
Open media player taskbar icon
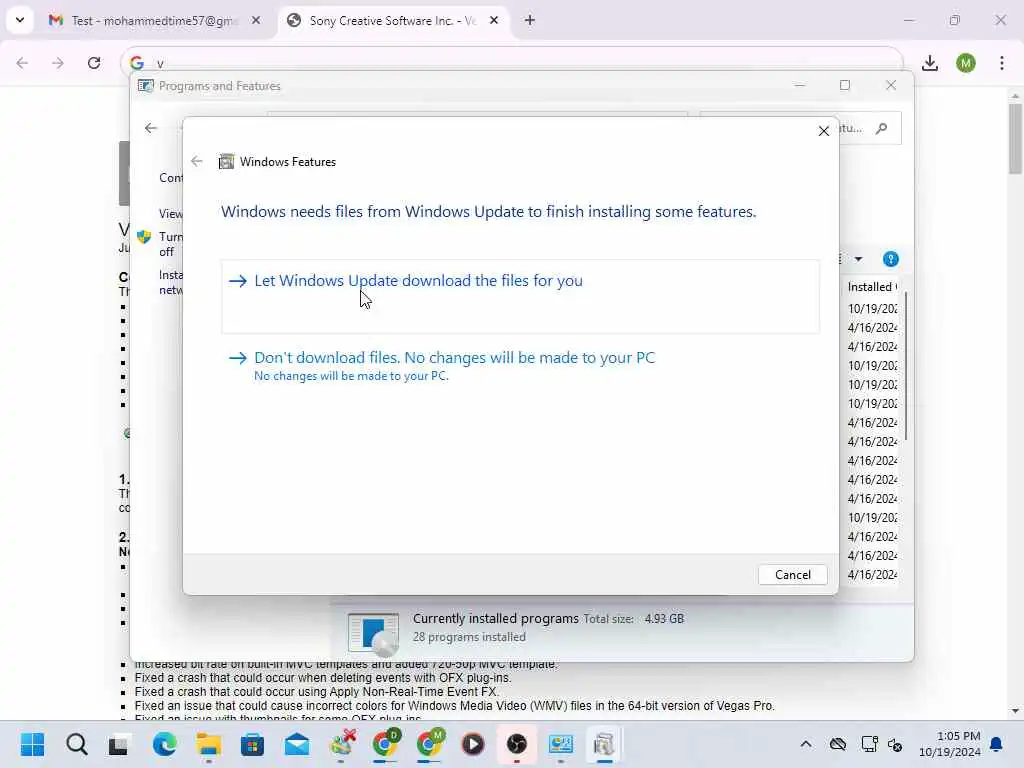473,744
